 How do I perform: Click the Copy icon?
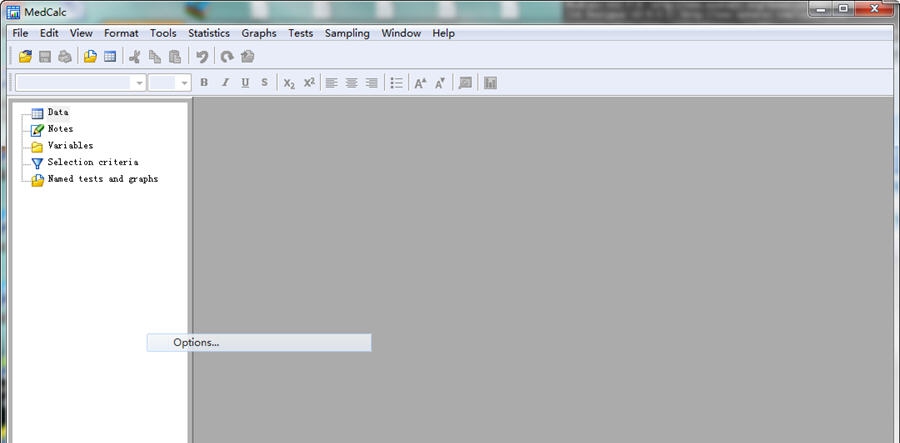155,56
